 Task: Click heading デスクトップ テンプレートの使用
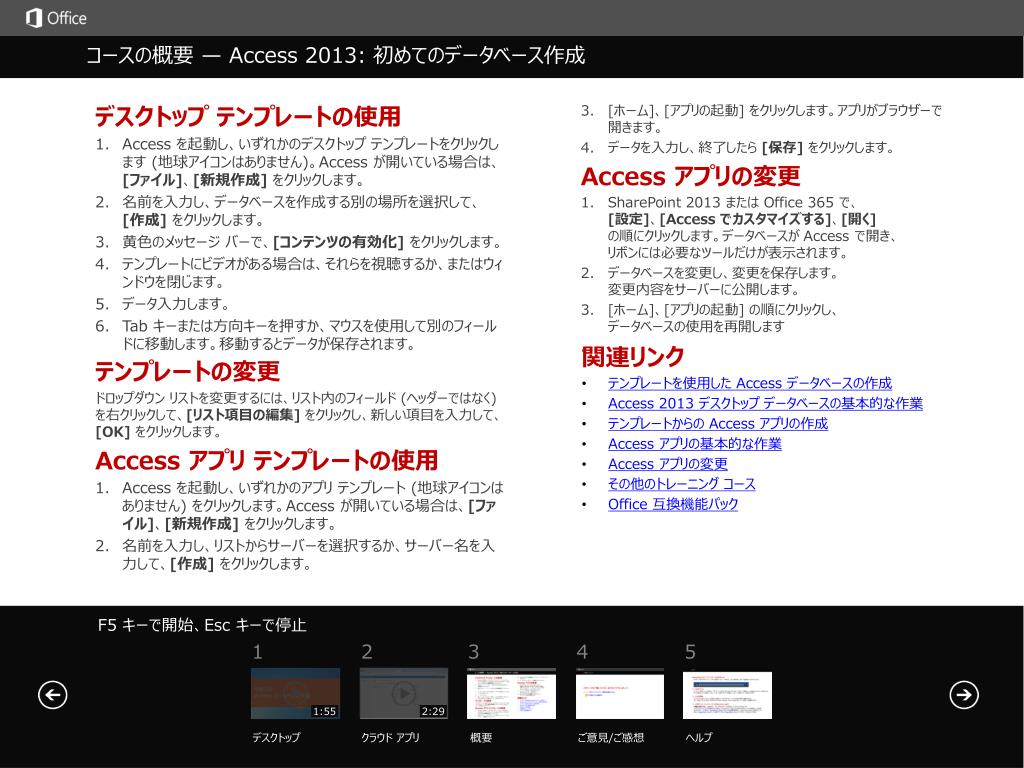pos(248,117)
